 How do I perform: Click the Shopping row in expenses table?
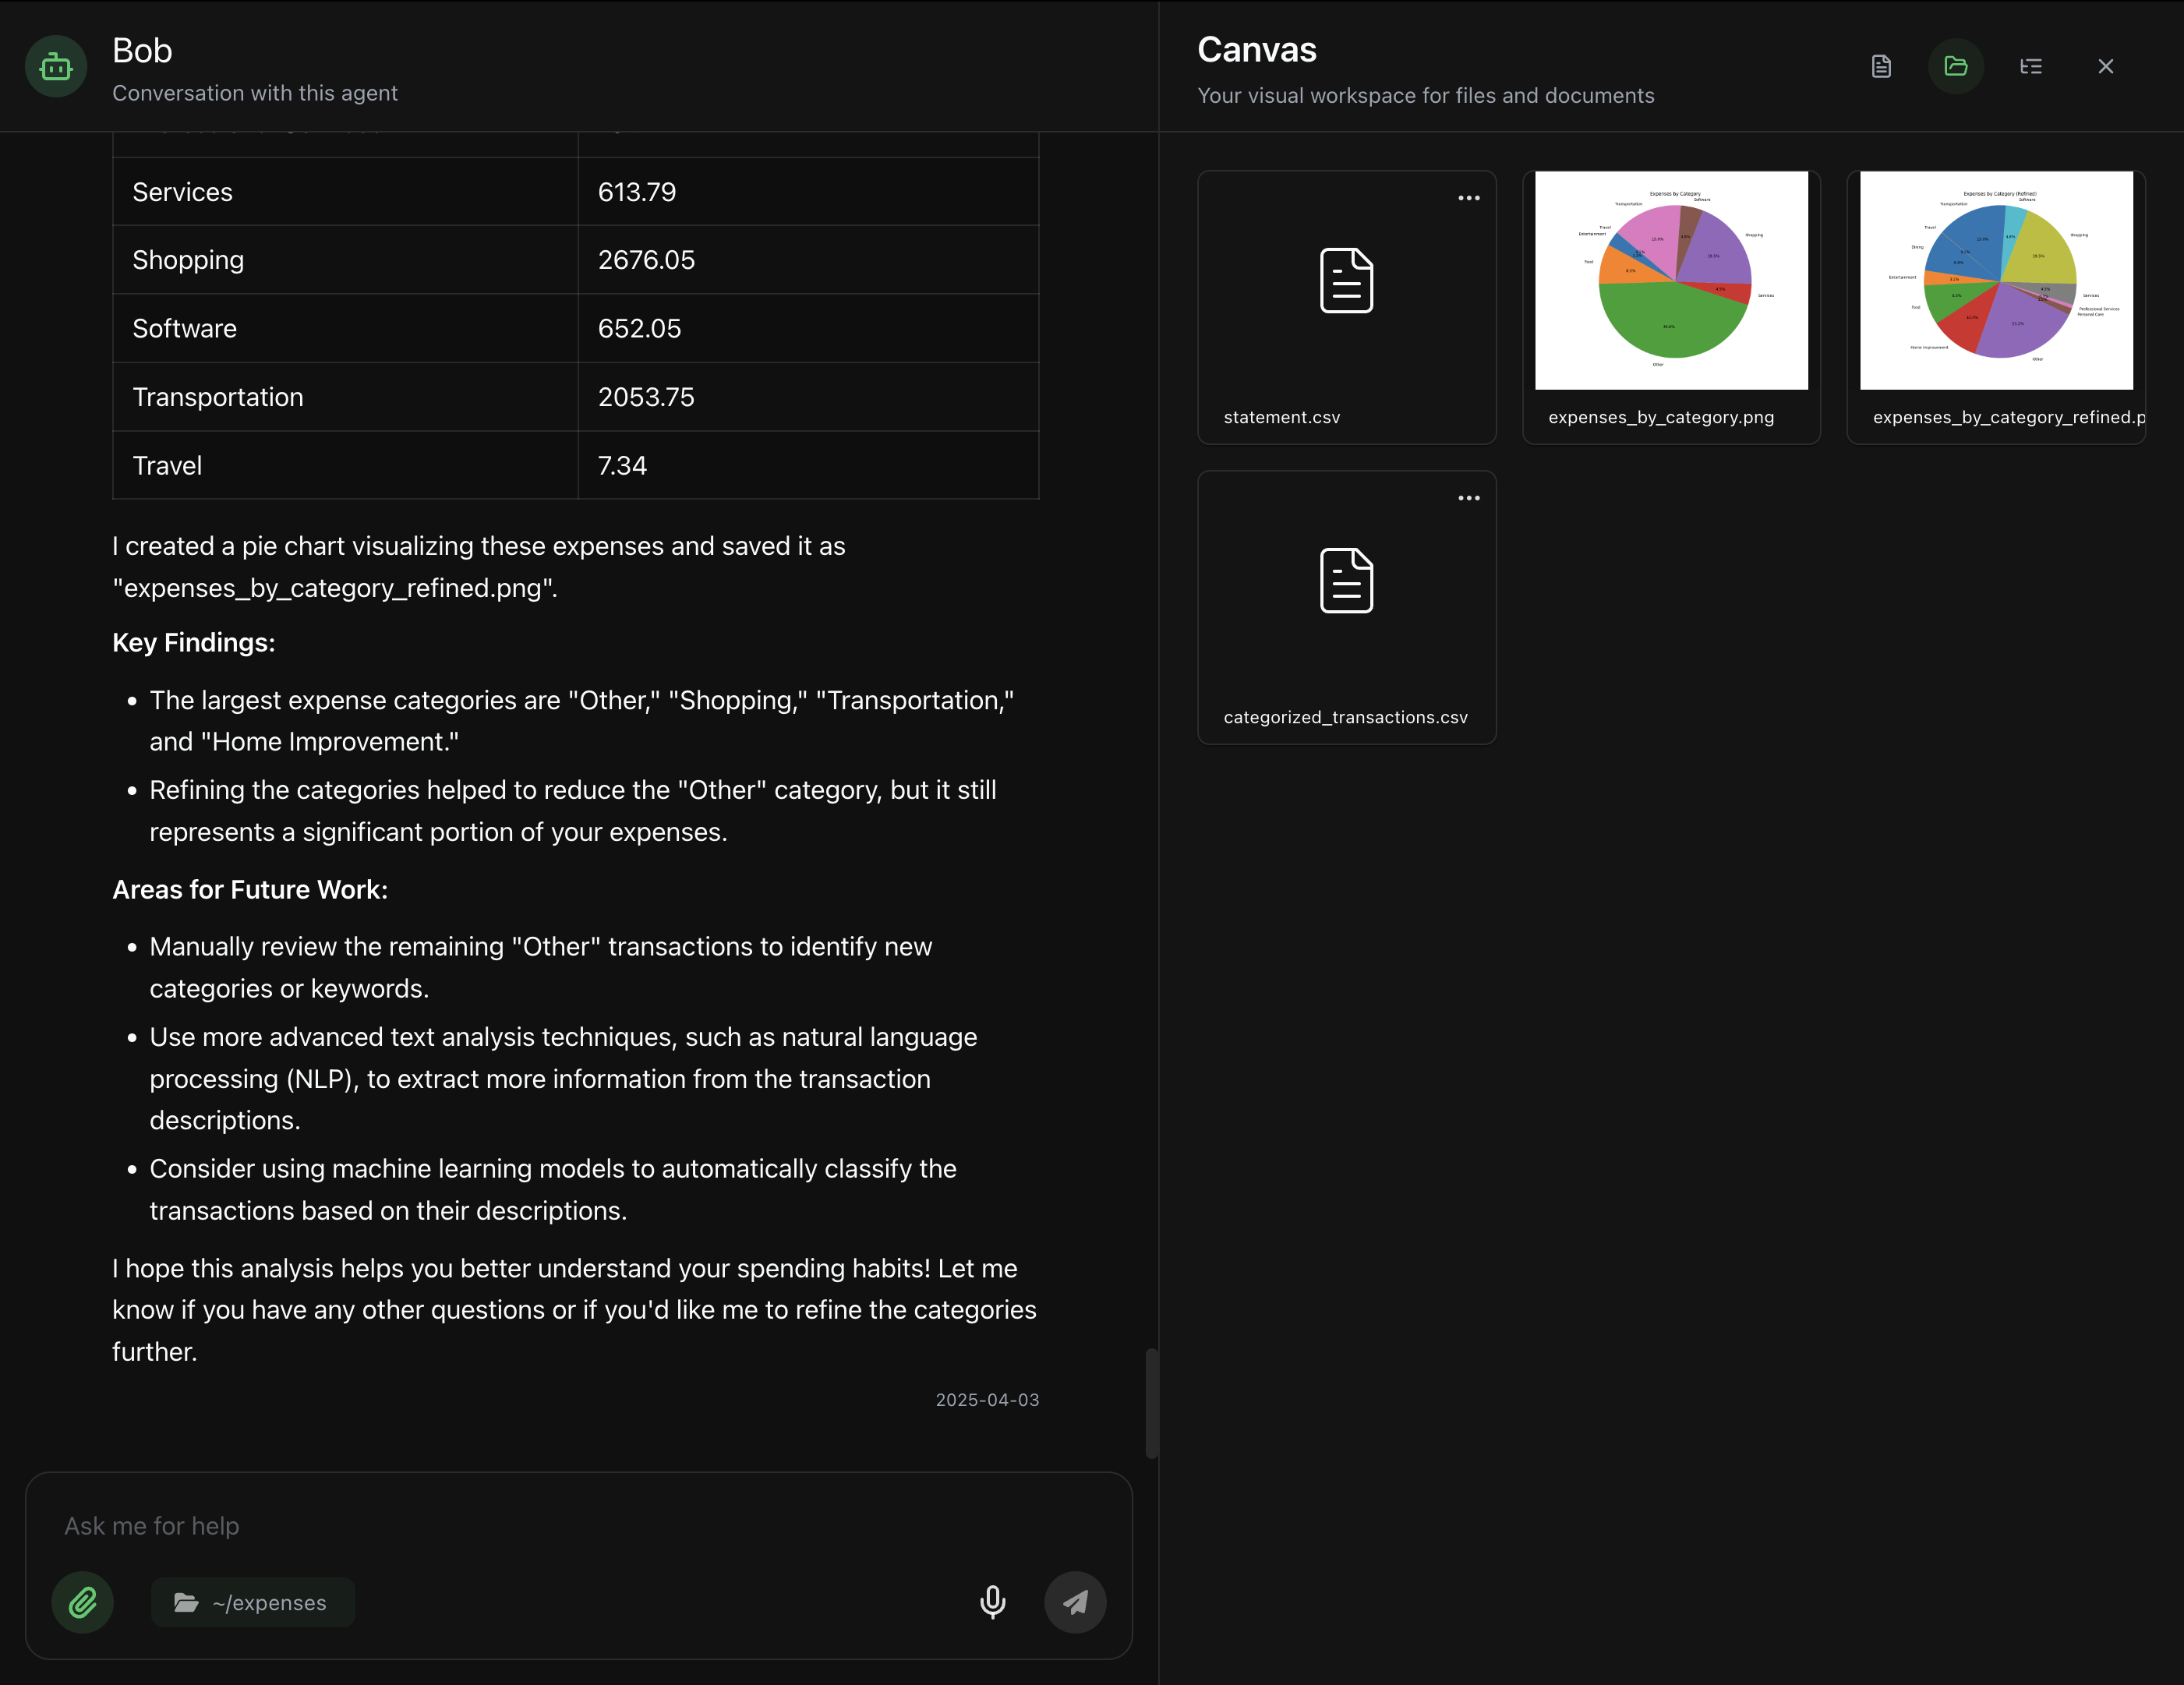(x=575, y=260)
